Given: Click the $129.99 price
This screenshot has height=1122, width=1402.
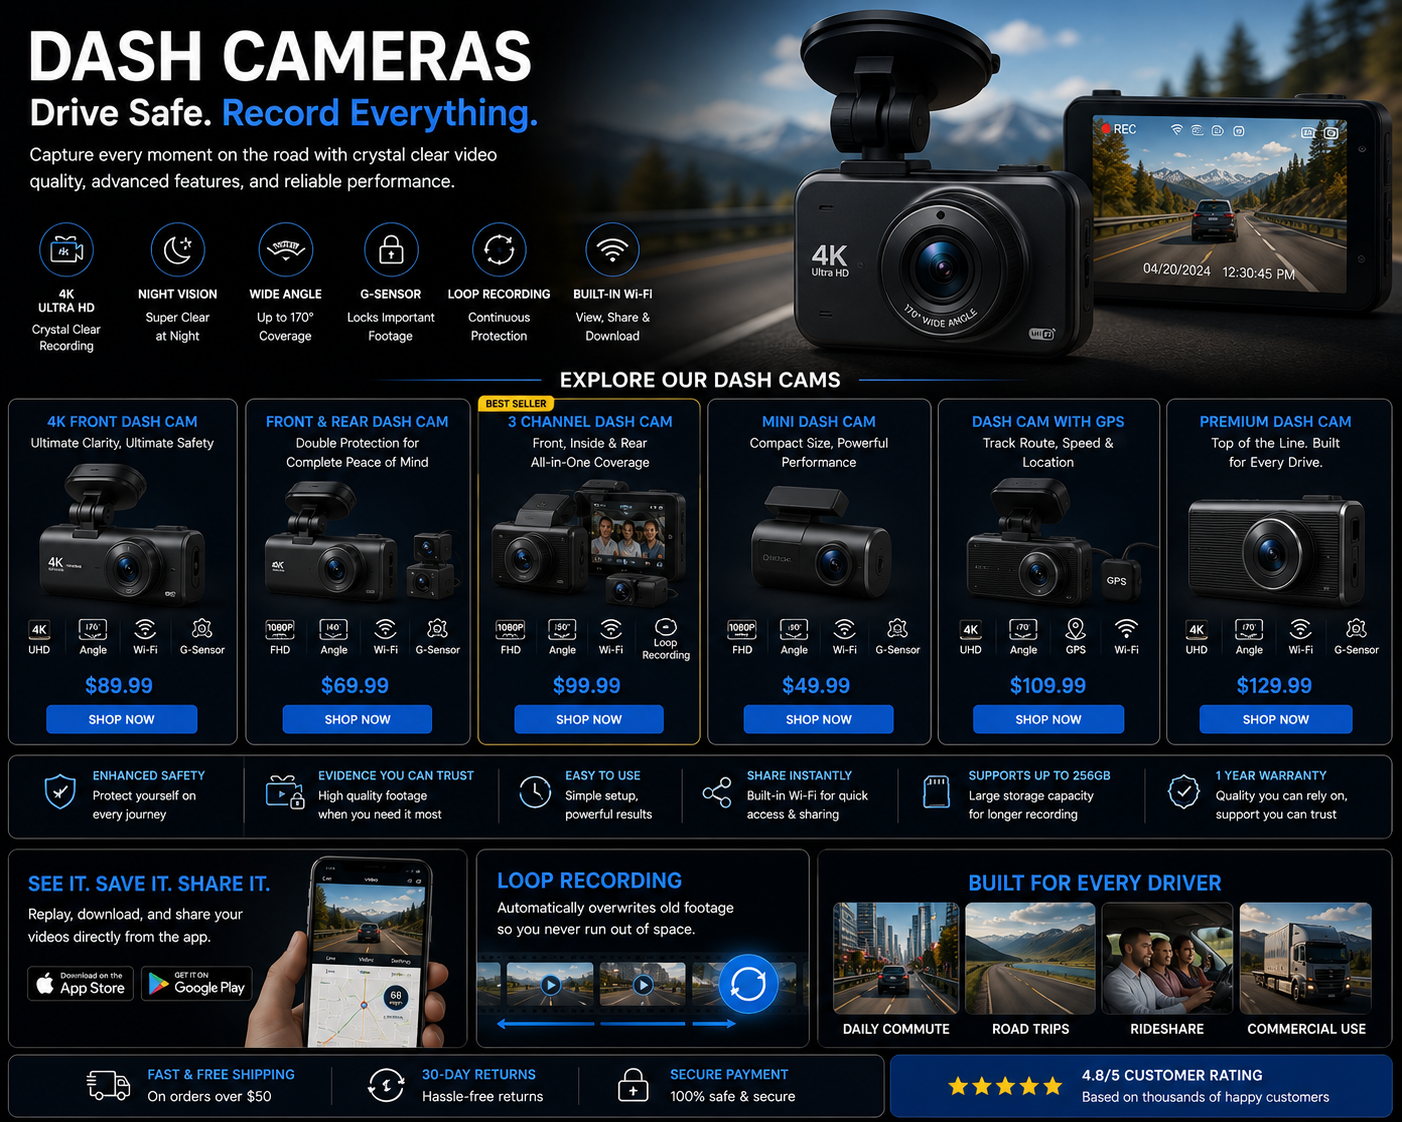Looking at the screenshot, I should point(1274,686).
